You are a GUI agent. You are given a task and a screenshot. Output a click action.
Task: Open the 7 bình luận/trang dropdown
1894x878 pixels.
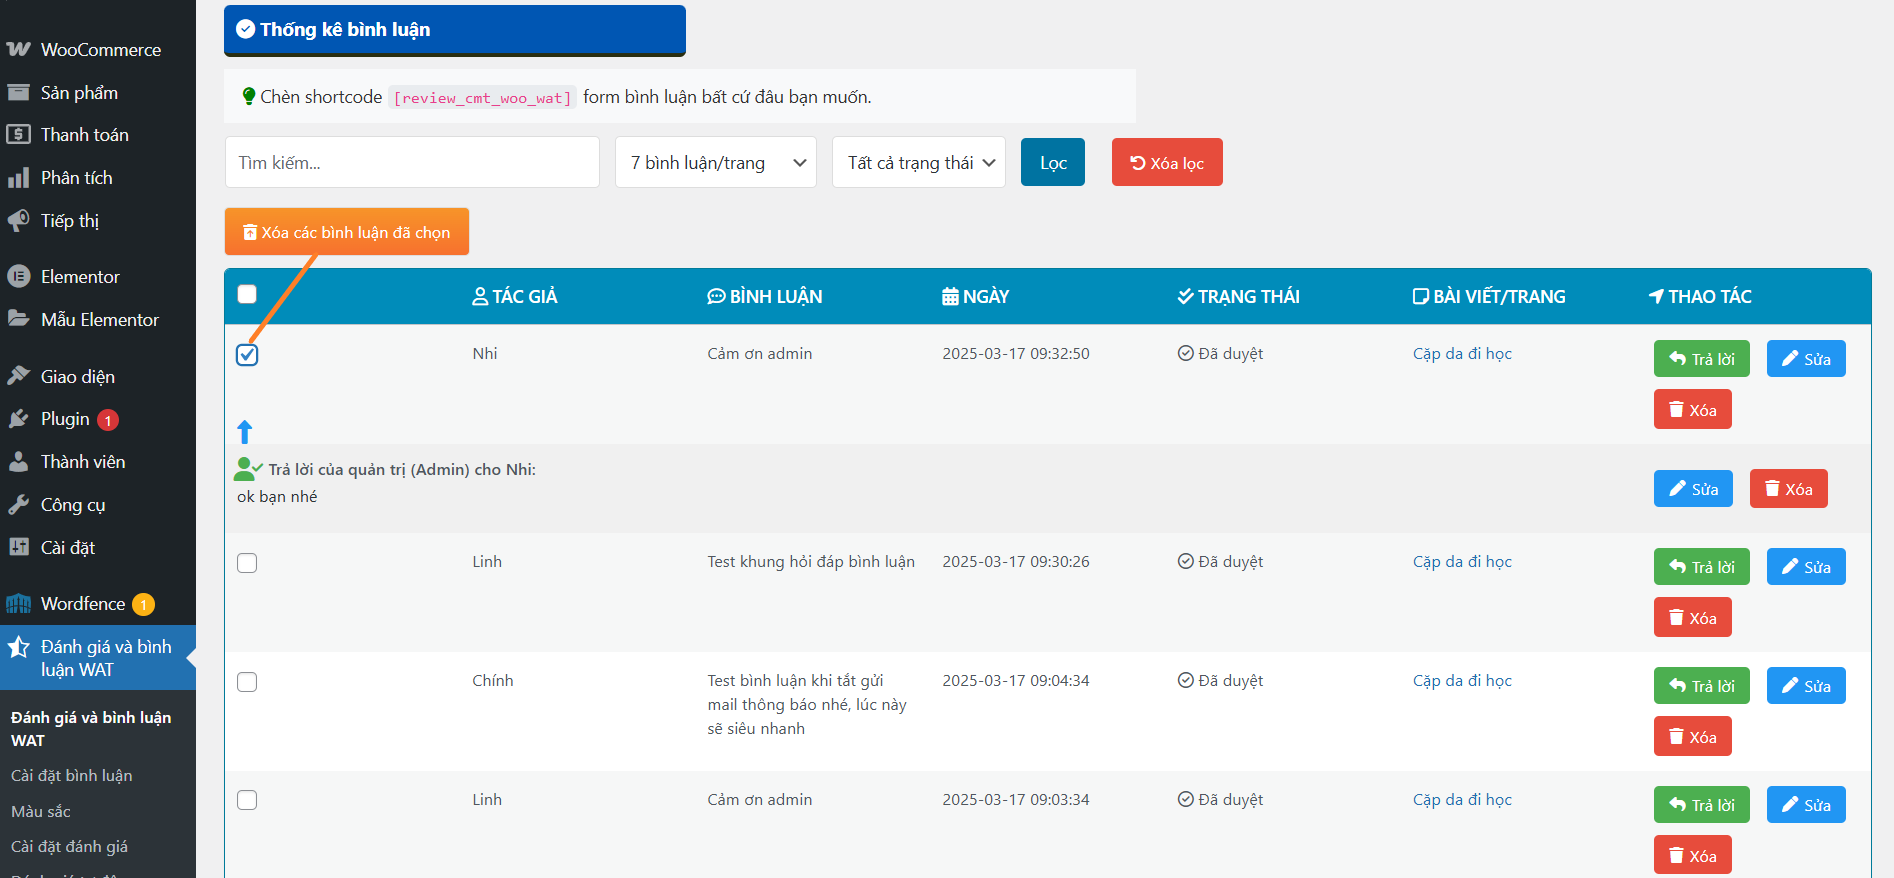pyautogui.click(x=715, y=162)
